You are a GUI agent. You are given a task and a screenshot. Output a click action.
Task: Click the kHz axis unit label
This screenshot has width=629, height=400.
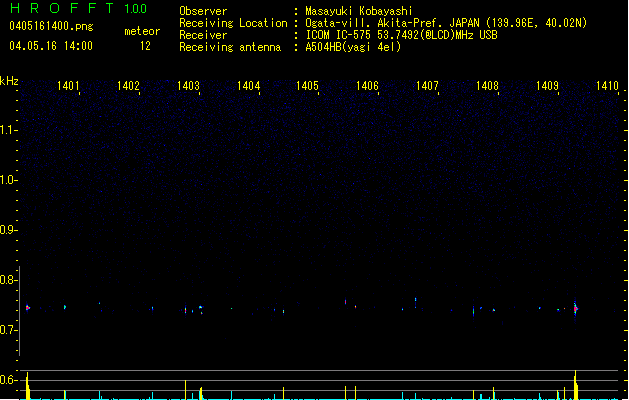pos(9,81)
